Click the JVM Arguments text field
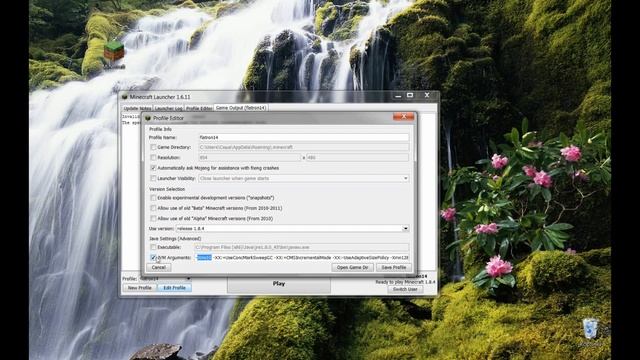 pos(301,258)
